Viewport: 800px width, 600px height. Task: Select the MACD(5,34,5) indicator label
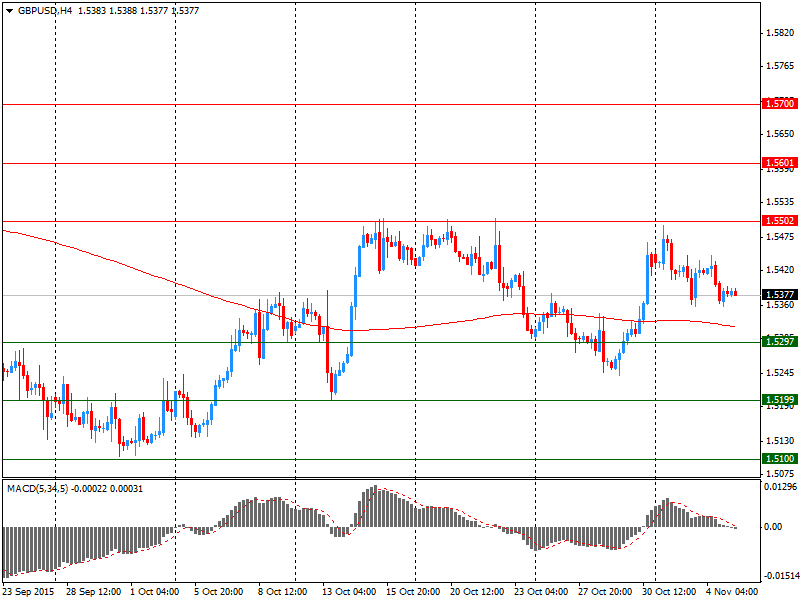tap(37, 489)
